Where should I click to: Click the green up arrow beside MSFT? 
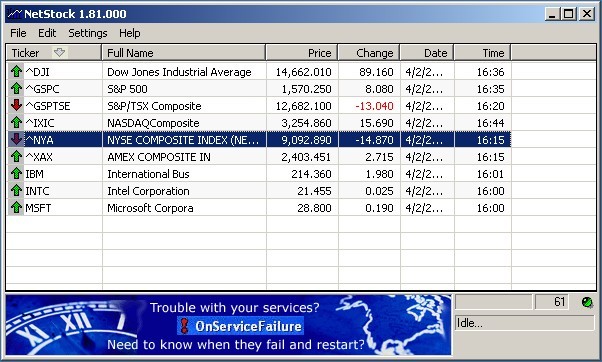pyautogui.click(x=16, y=207)
